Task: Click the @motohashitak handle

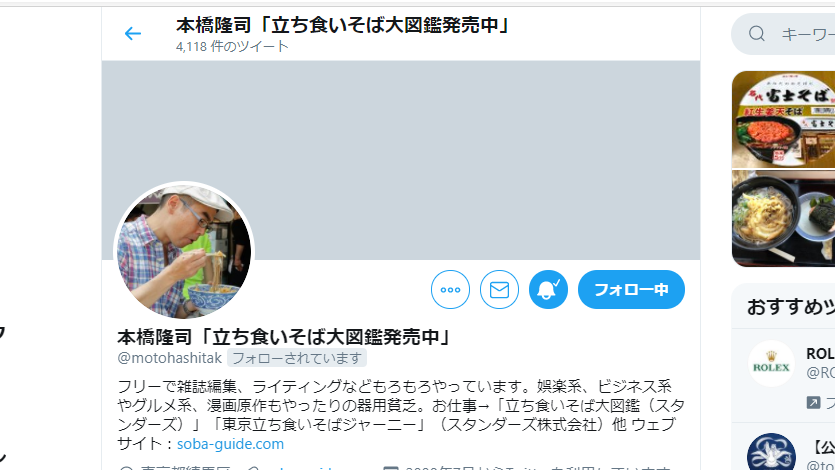Action: click(x=169, y=358)
